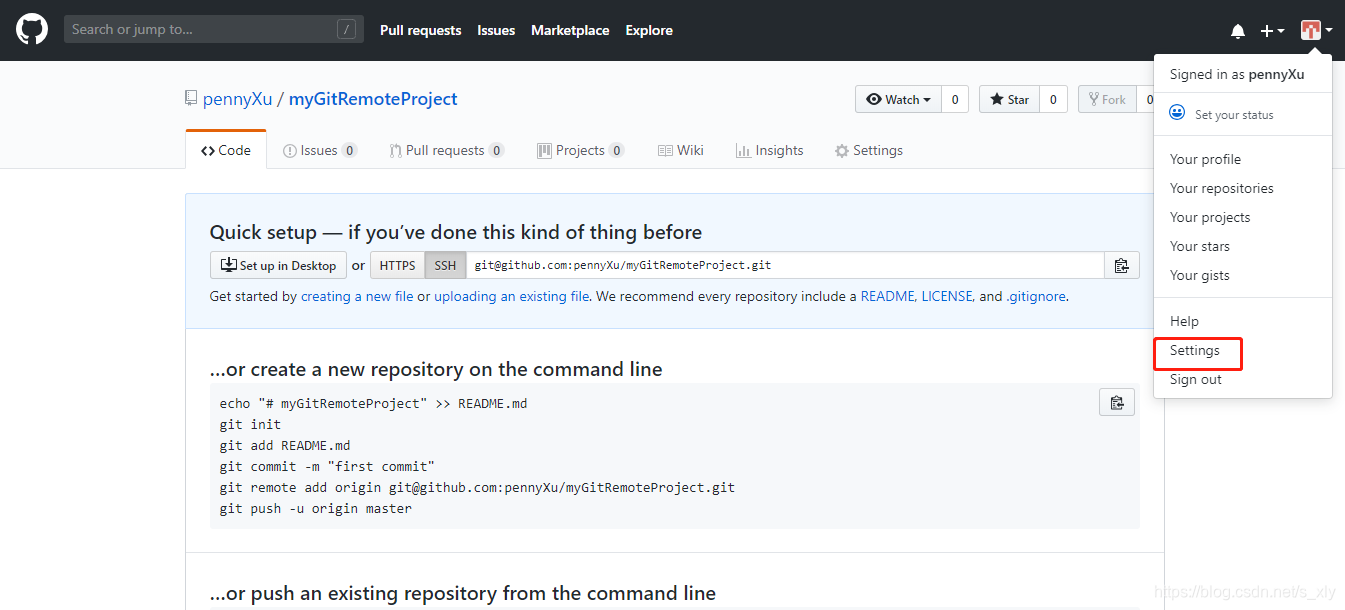Switch to the Projects tab
This screenshot has width=1345, height=610.
[x=581, y=150]
